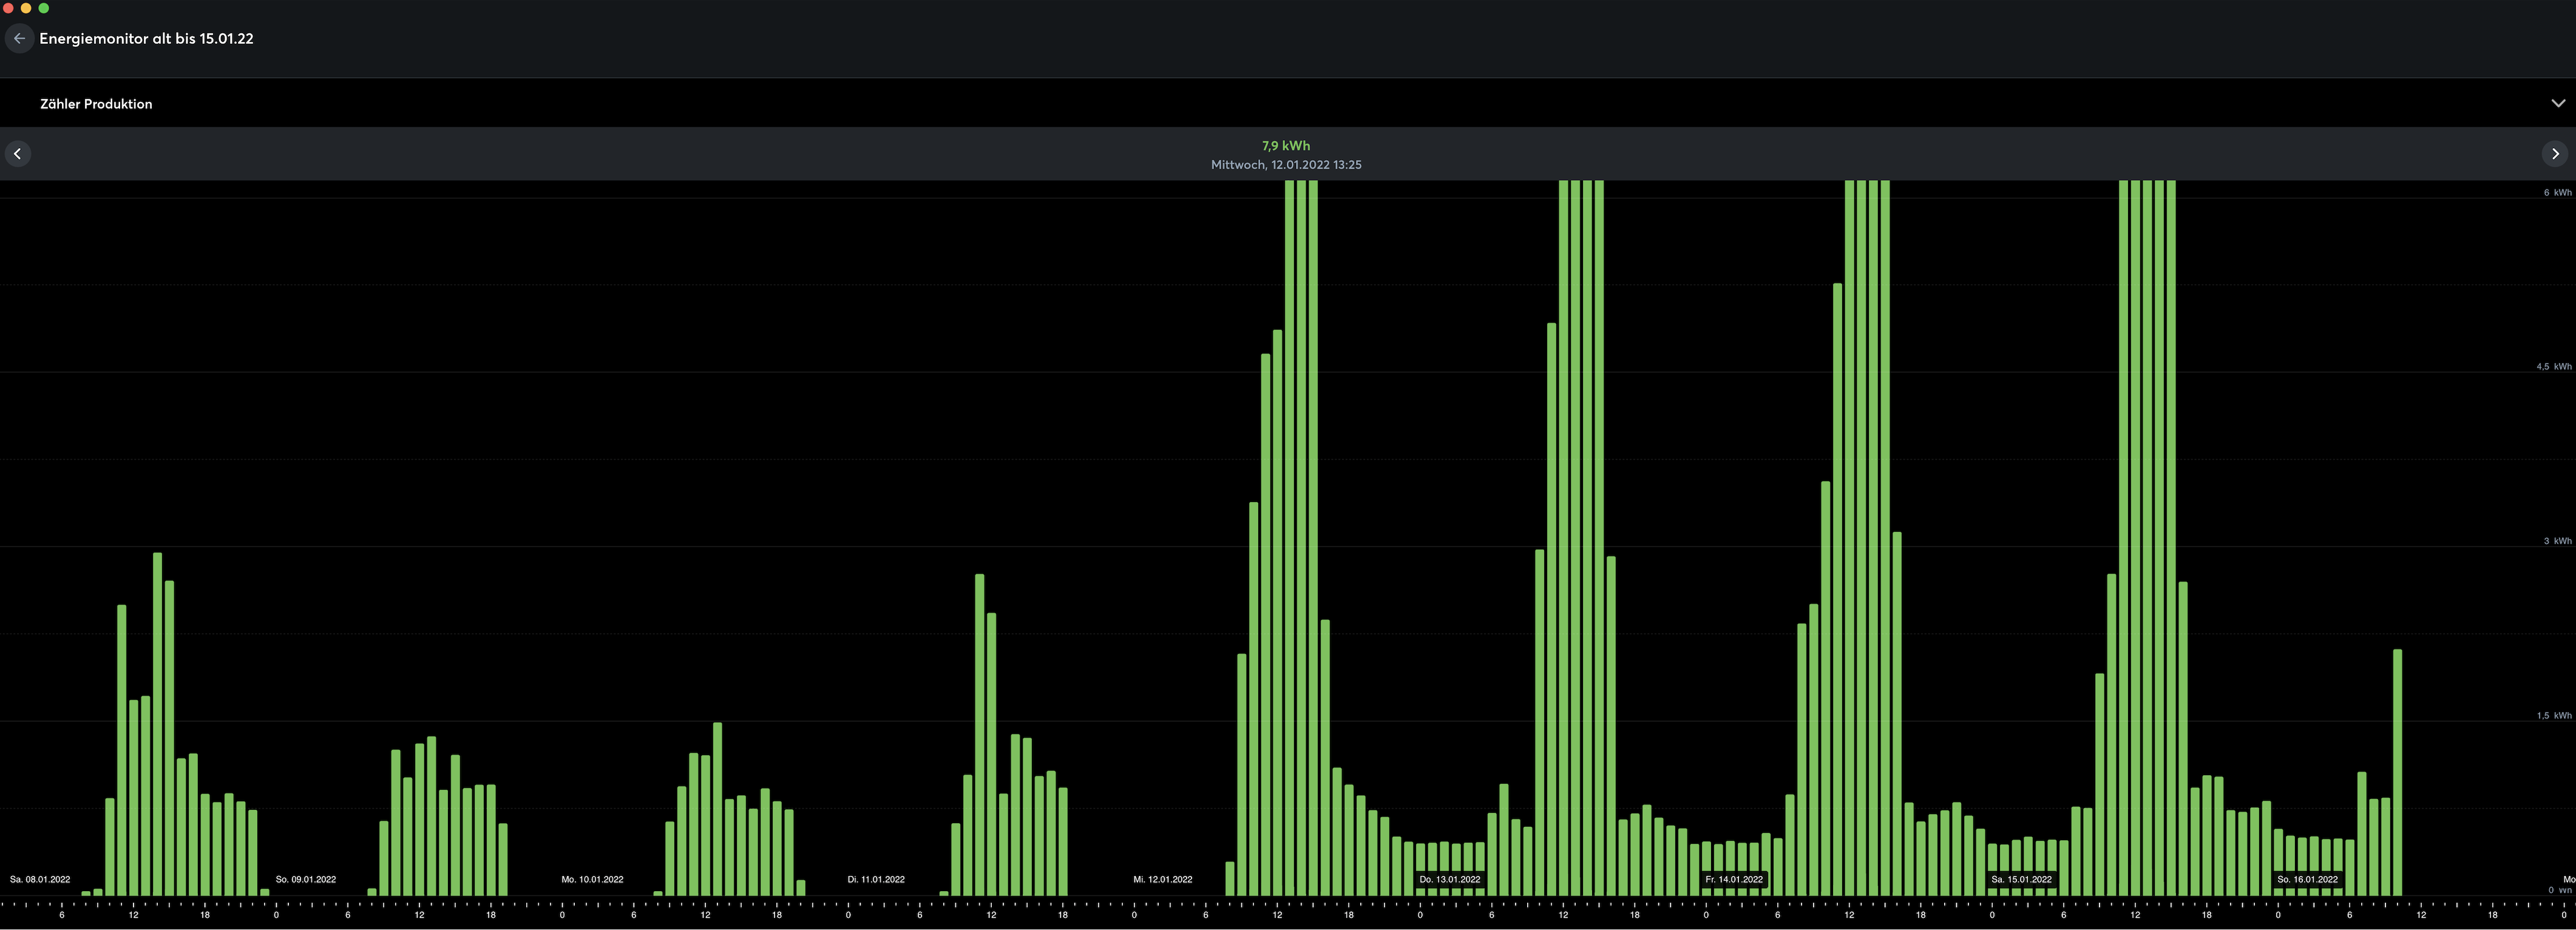2576x930 pixels.
Task: Expand the Zähler Produktion chevron
Action: (x=2557, y=103)
